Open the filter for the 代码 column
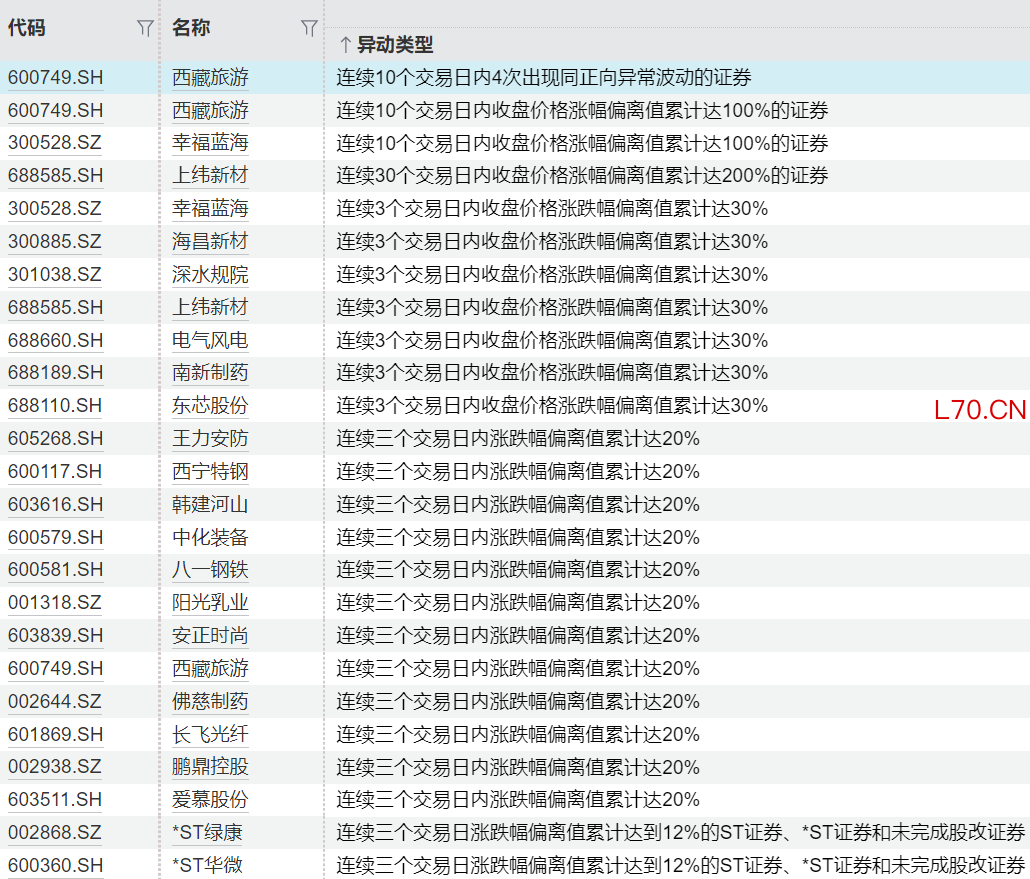Image resolution: width=1030 pixels, height=879 pixels. pos(145,29)
